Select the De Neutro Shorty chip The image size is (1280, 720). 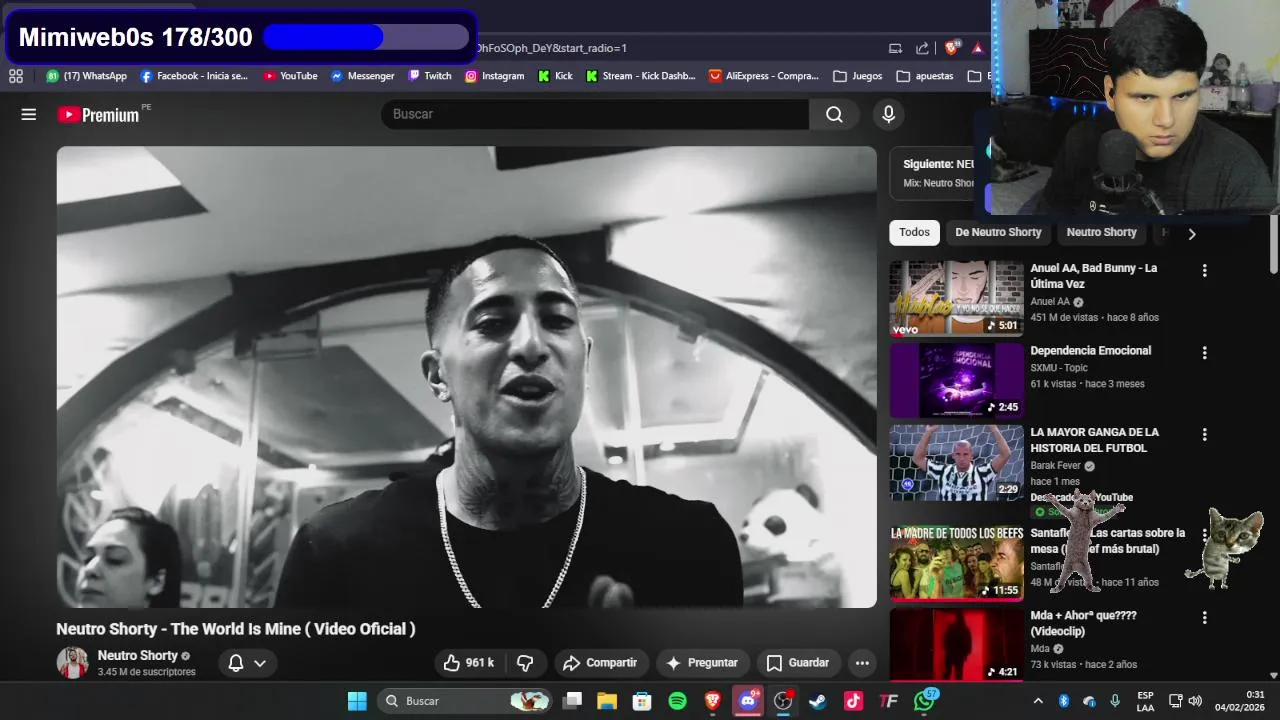click(998, 232)
